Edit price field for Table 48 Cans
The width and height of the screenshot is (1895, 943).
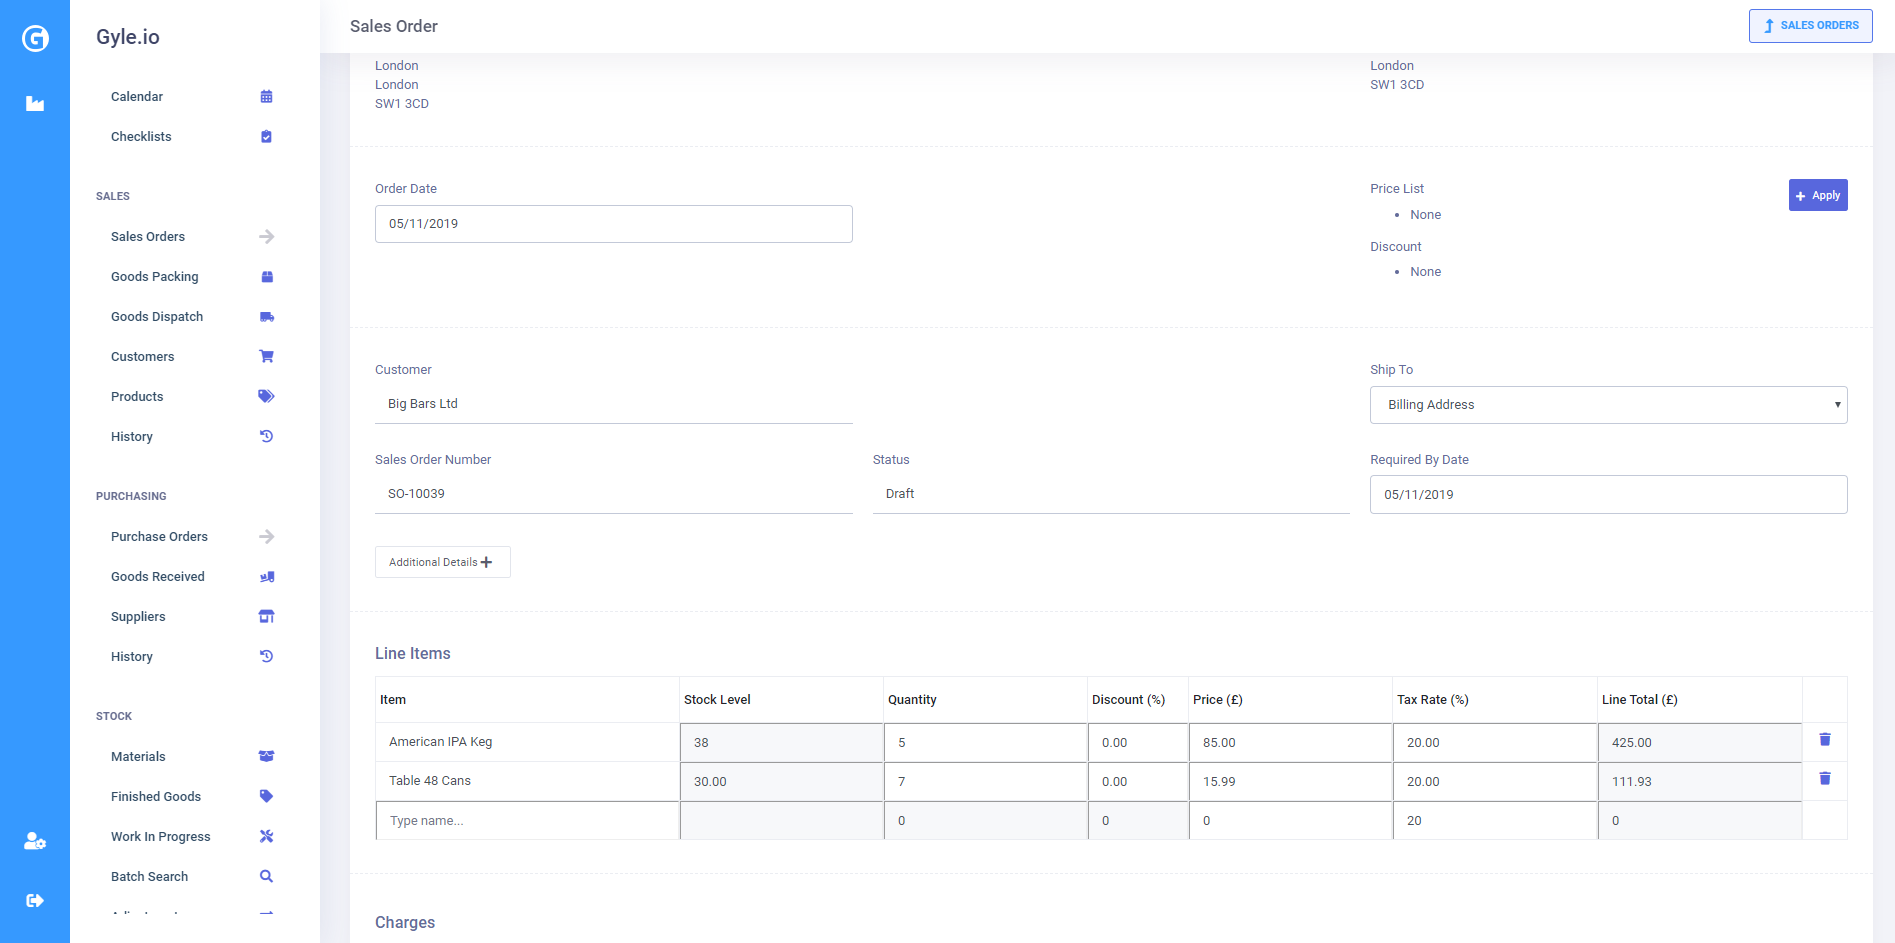(1290, 782)
